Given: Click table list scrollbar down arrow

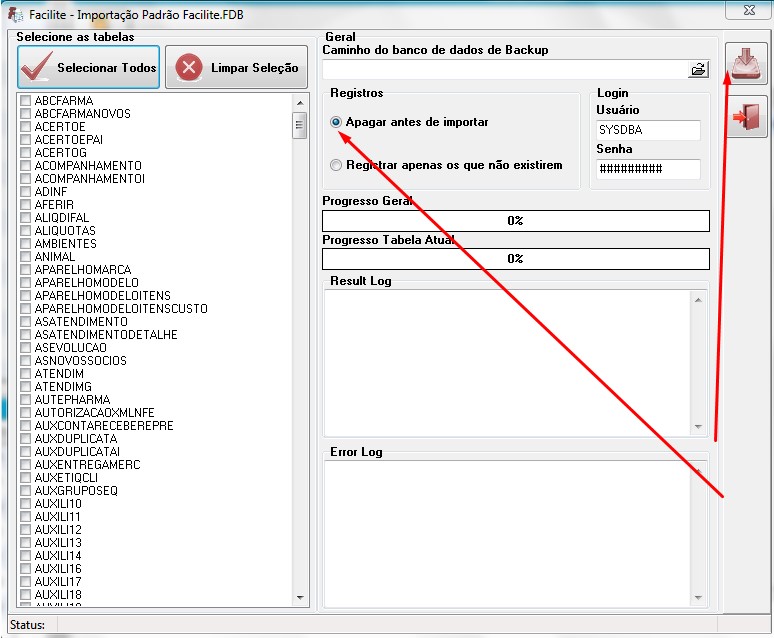Looking at the screenshot, I should (x=300, y=598).
